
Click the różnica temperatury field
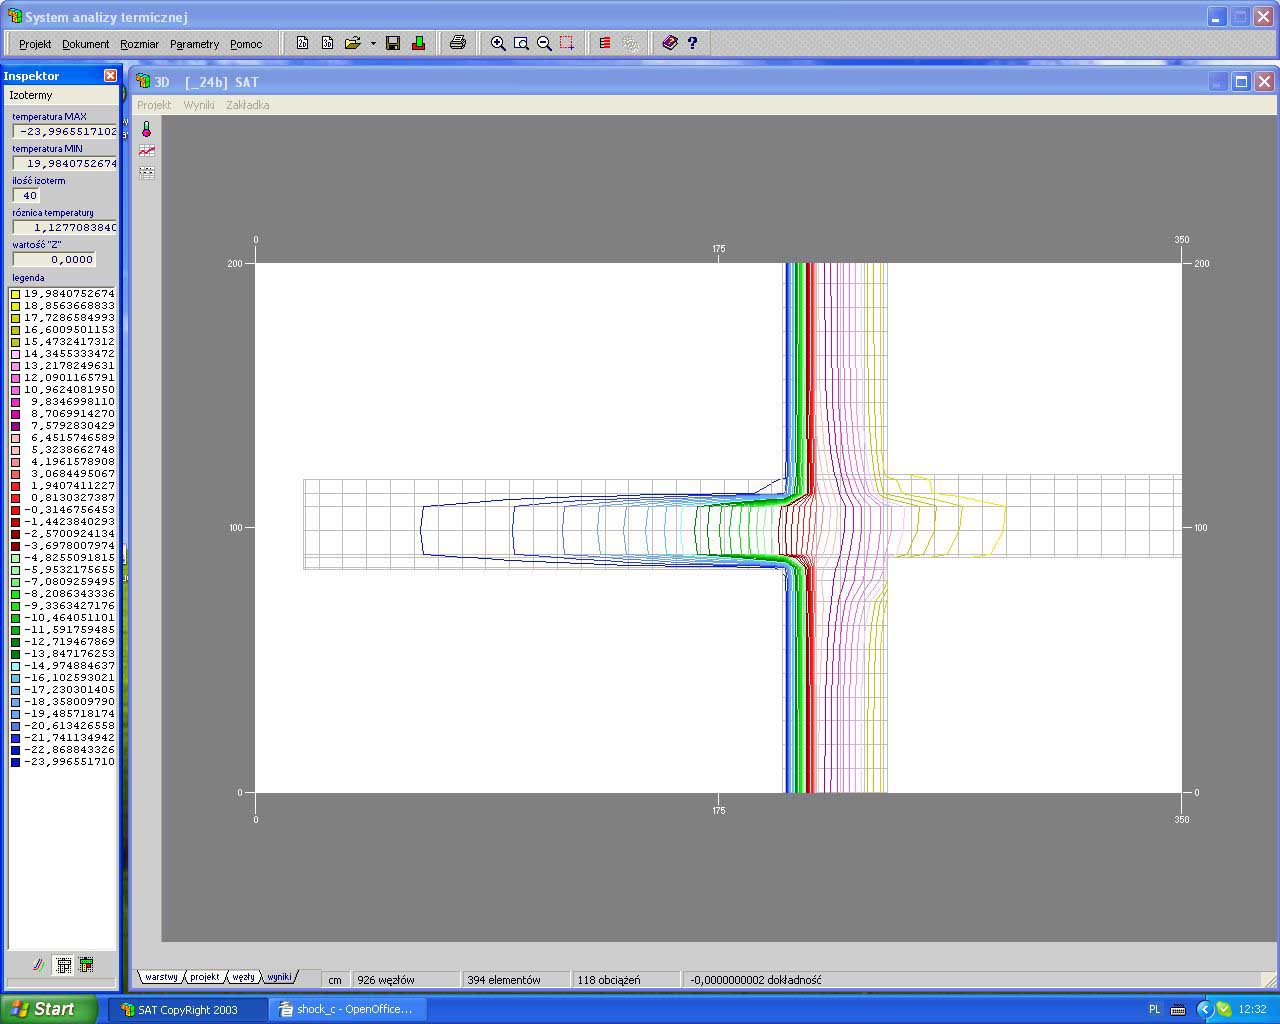(65, 227)
